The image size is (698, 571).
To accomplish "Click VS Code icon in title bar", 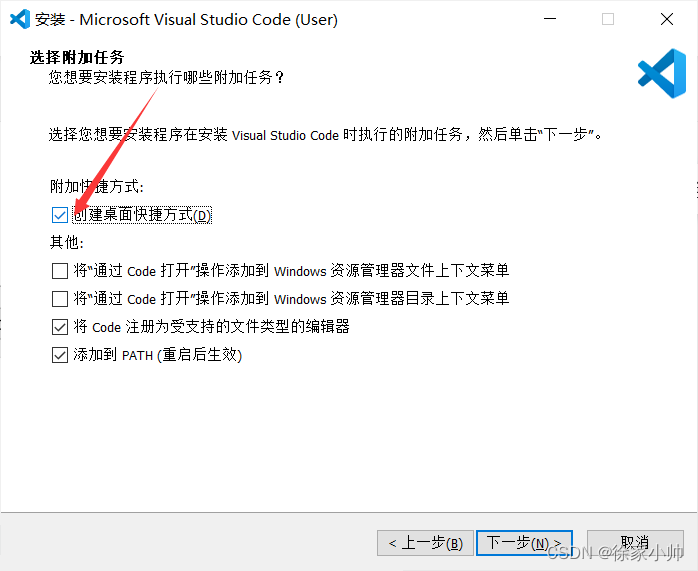I will click(x=20, y=19).
